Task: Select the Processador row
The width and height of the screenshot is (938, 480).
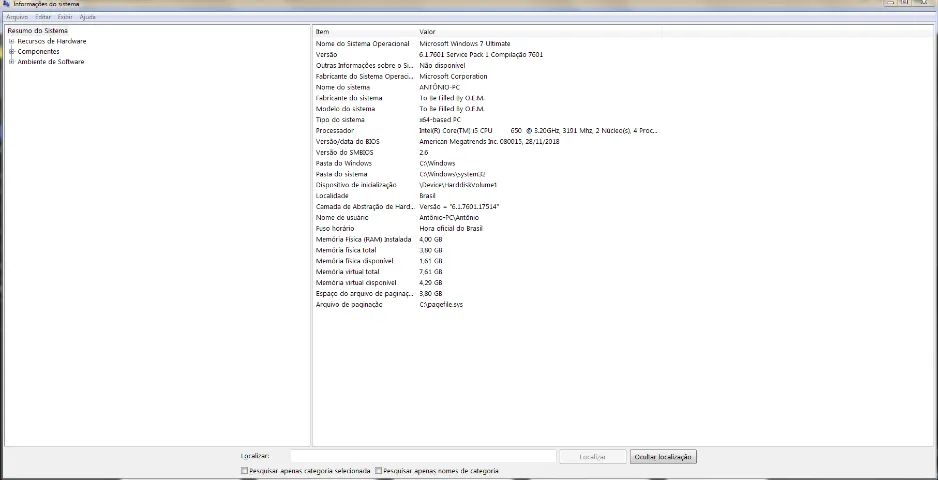Action: tap(488, 130)
